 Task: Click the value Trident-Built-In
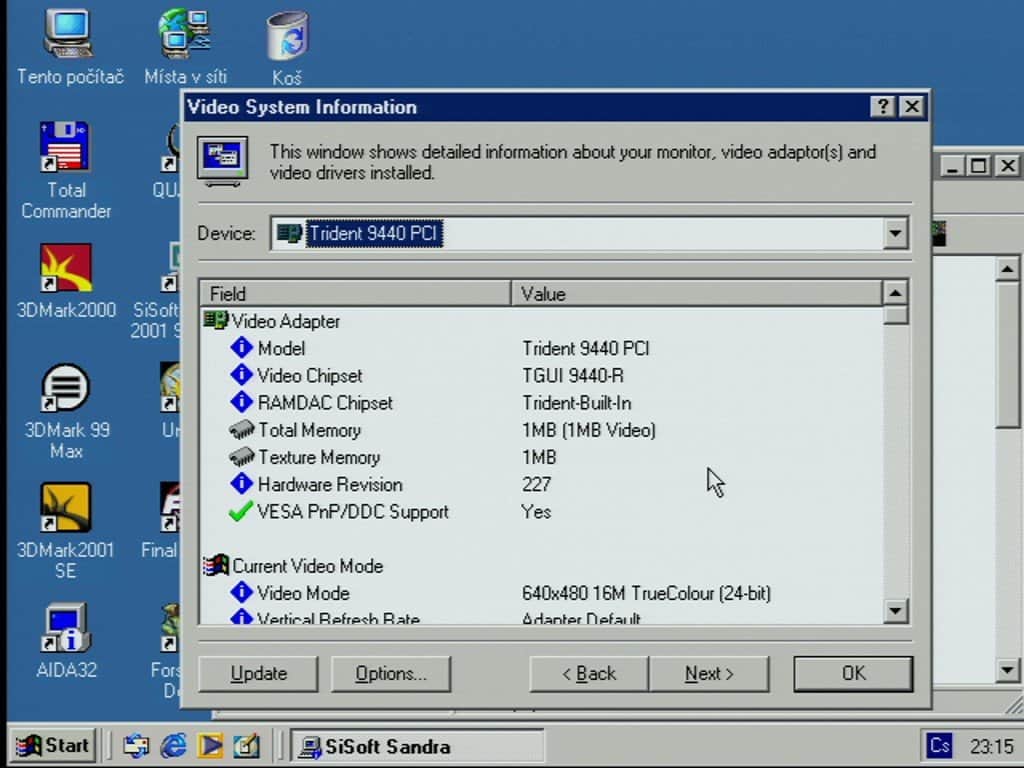pos(577,403)
